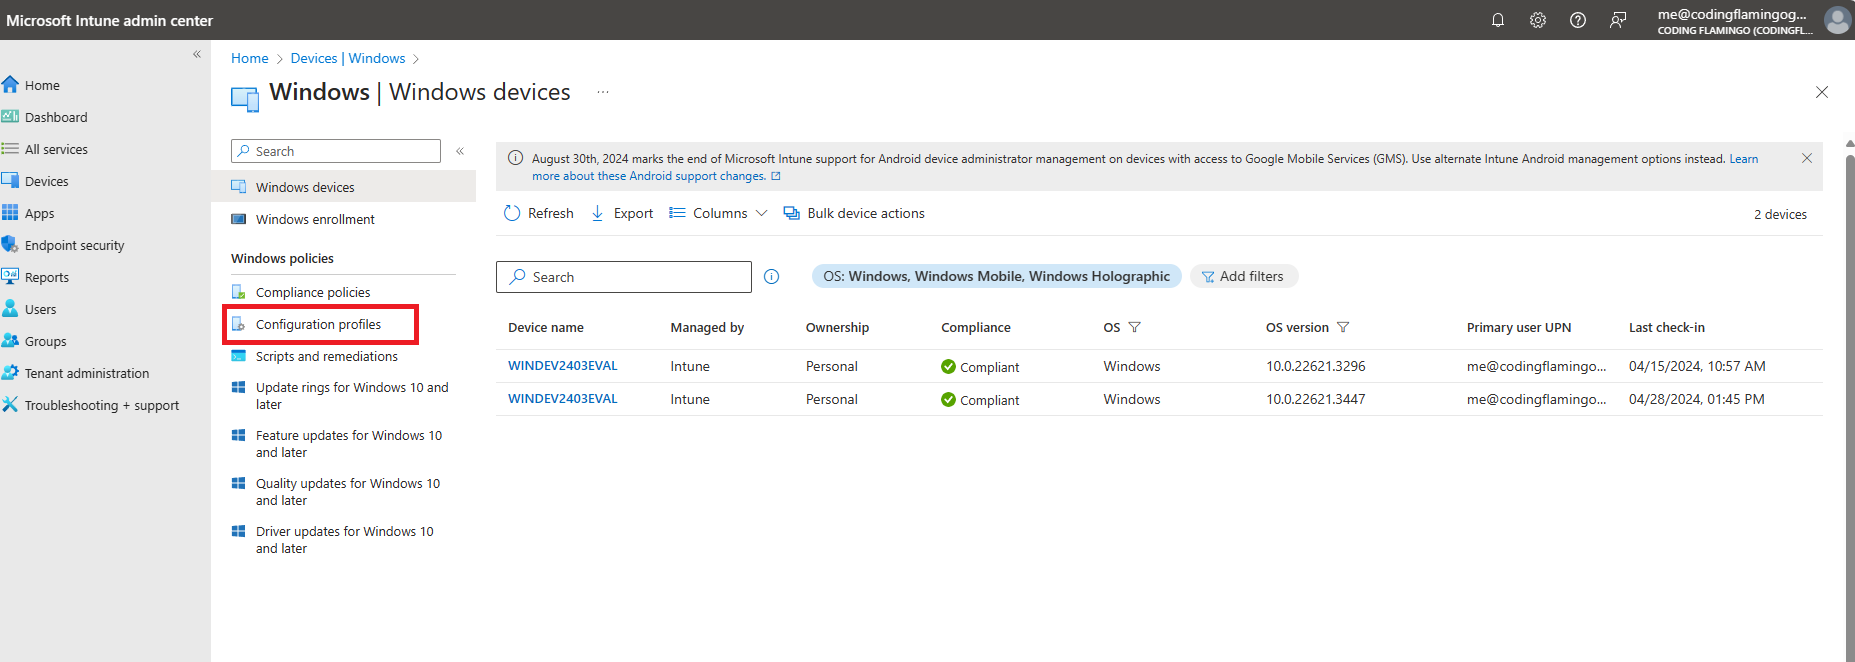Open Reports in left navigation
Screen dimensions: 1855x662
tap(46, 277)
